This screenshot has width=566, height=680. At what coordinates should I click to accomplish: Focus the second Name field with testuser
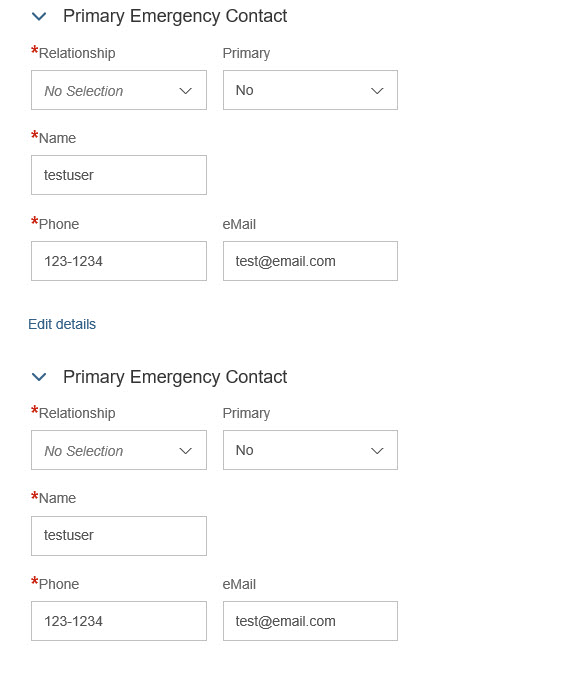(119, 536)
